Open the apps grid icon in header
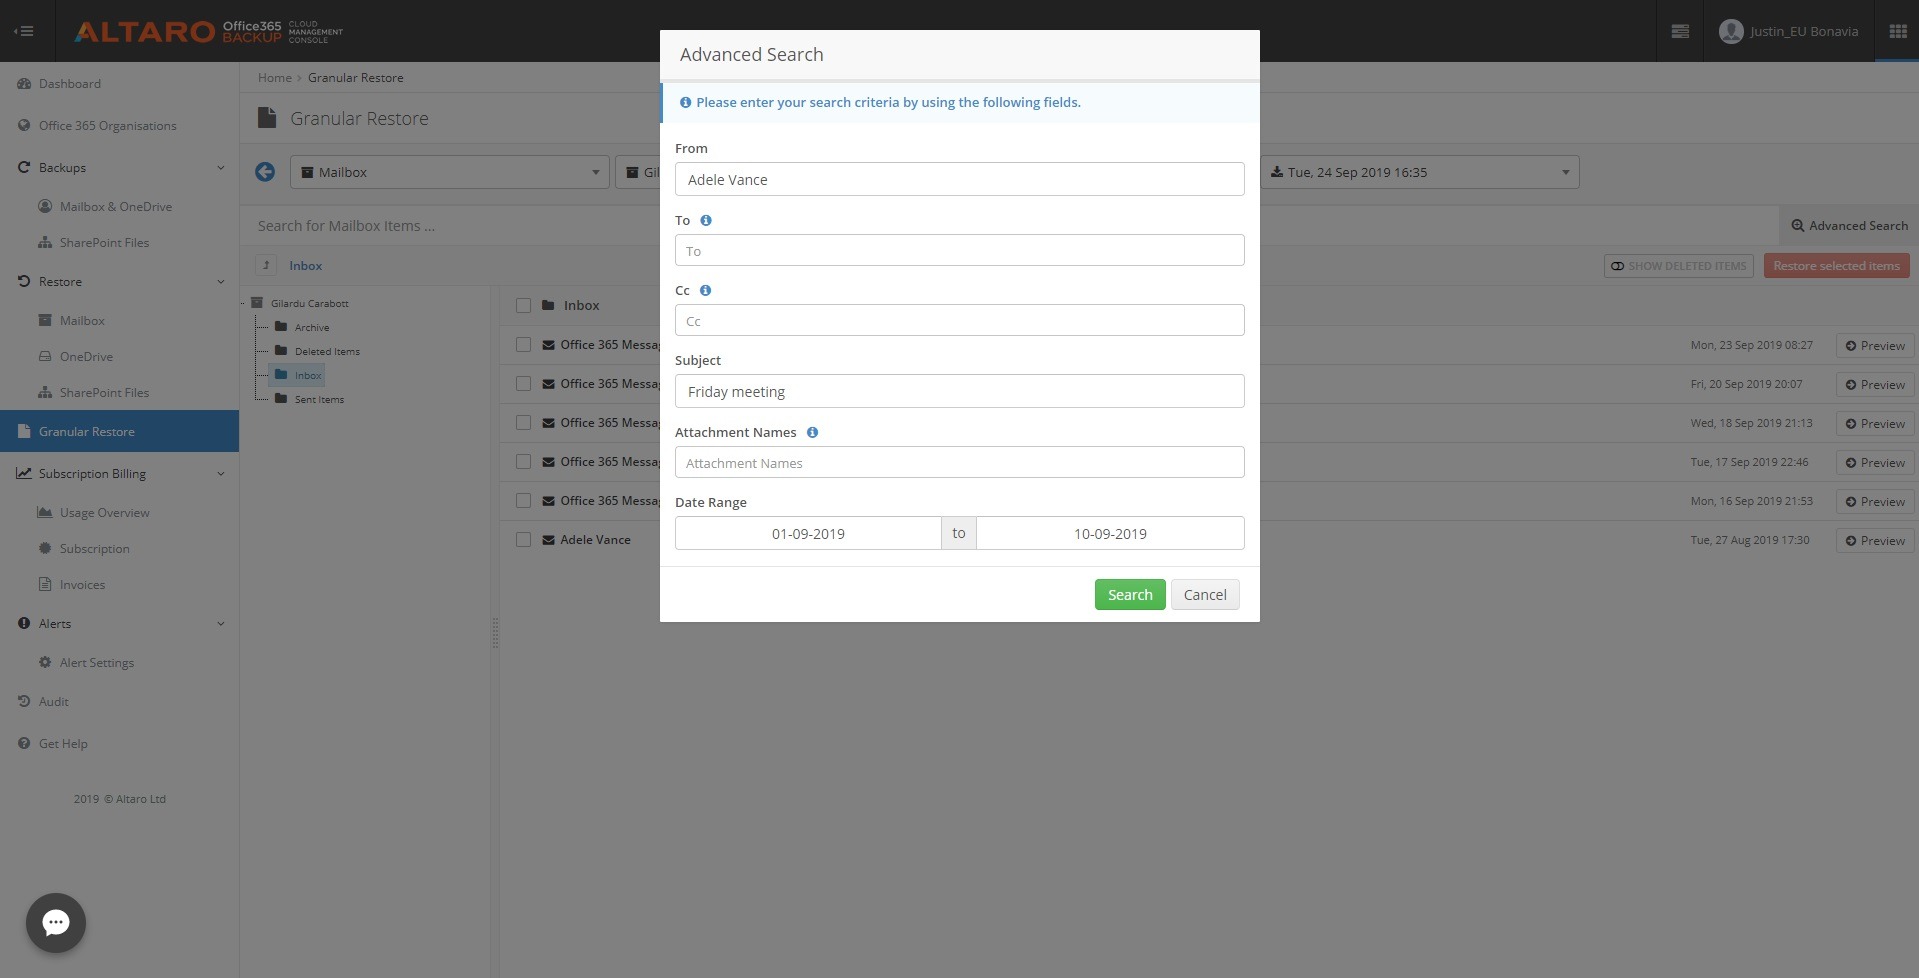Image resolution: width=1919 pixels, height=978 pixels. [x=1897, y=31]
